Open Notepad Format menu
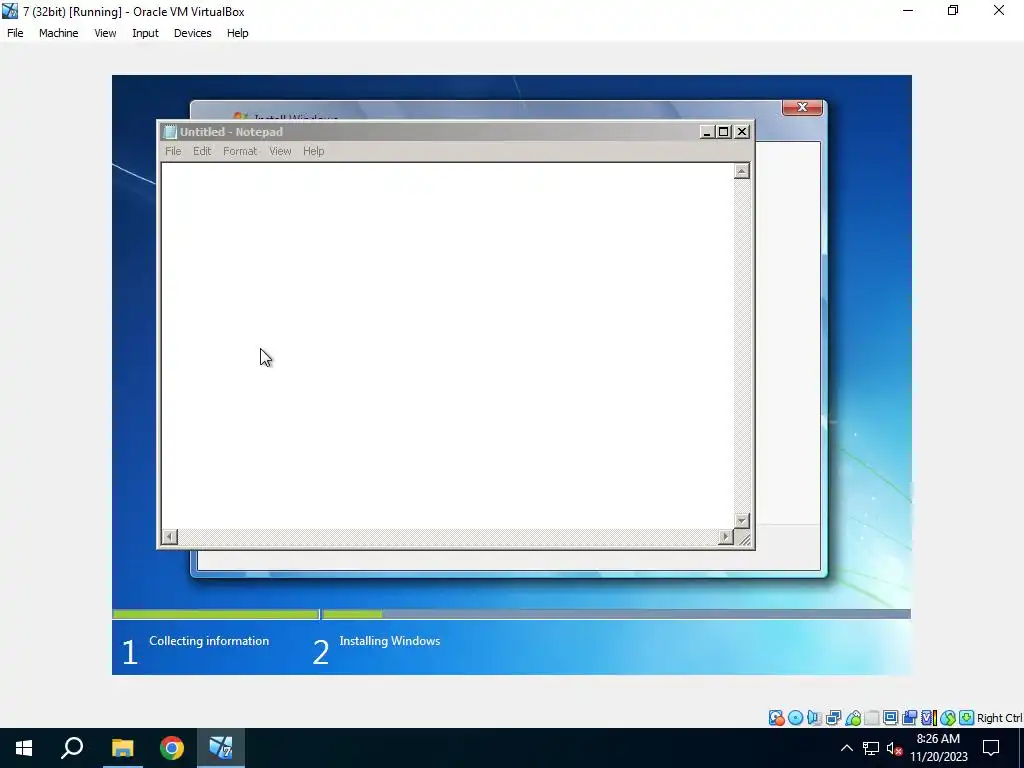The image size is (1024, 768). click(x=240, y=151)
